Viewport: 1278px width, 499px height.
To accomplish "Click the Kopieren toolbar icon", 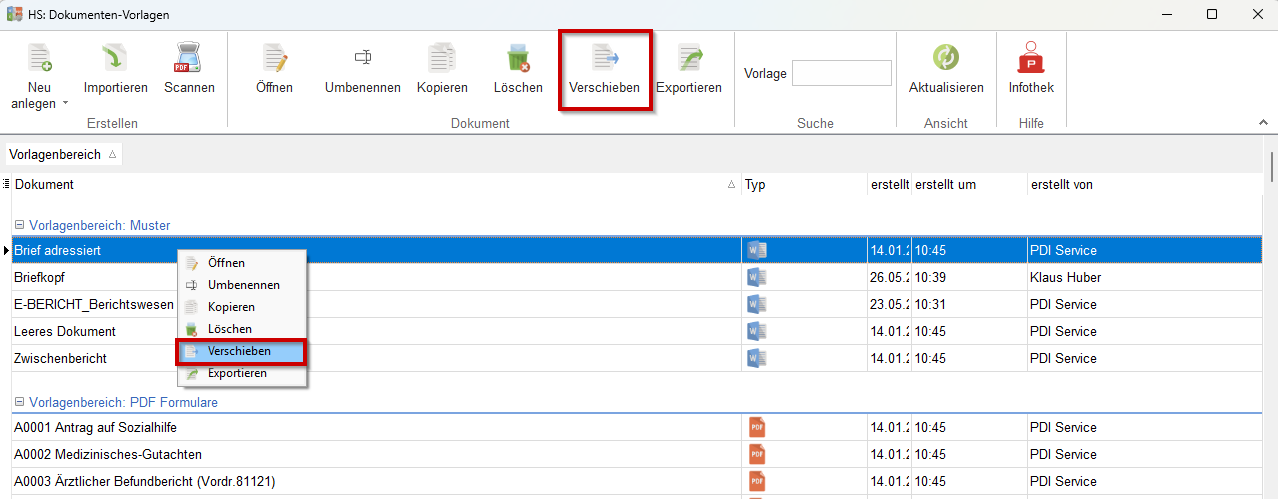I will click(x=442, y=57).
